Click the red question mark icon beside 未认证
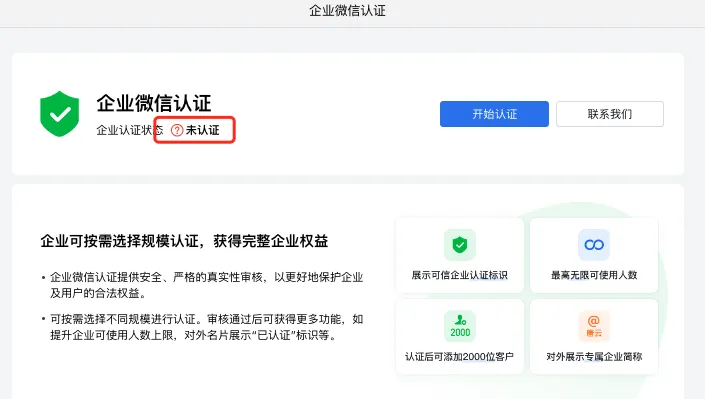 tap(177, 130)
